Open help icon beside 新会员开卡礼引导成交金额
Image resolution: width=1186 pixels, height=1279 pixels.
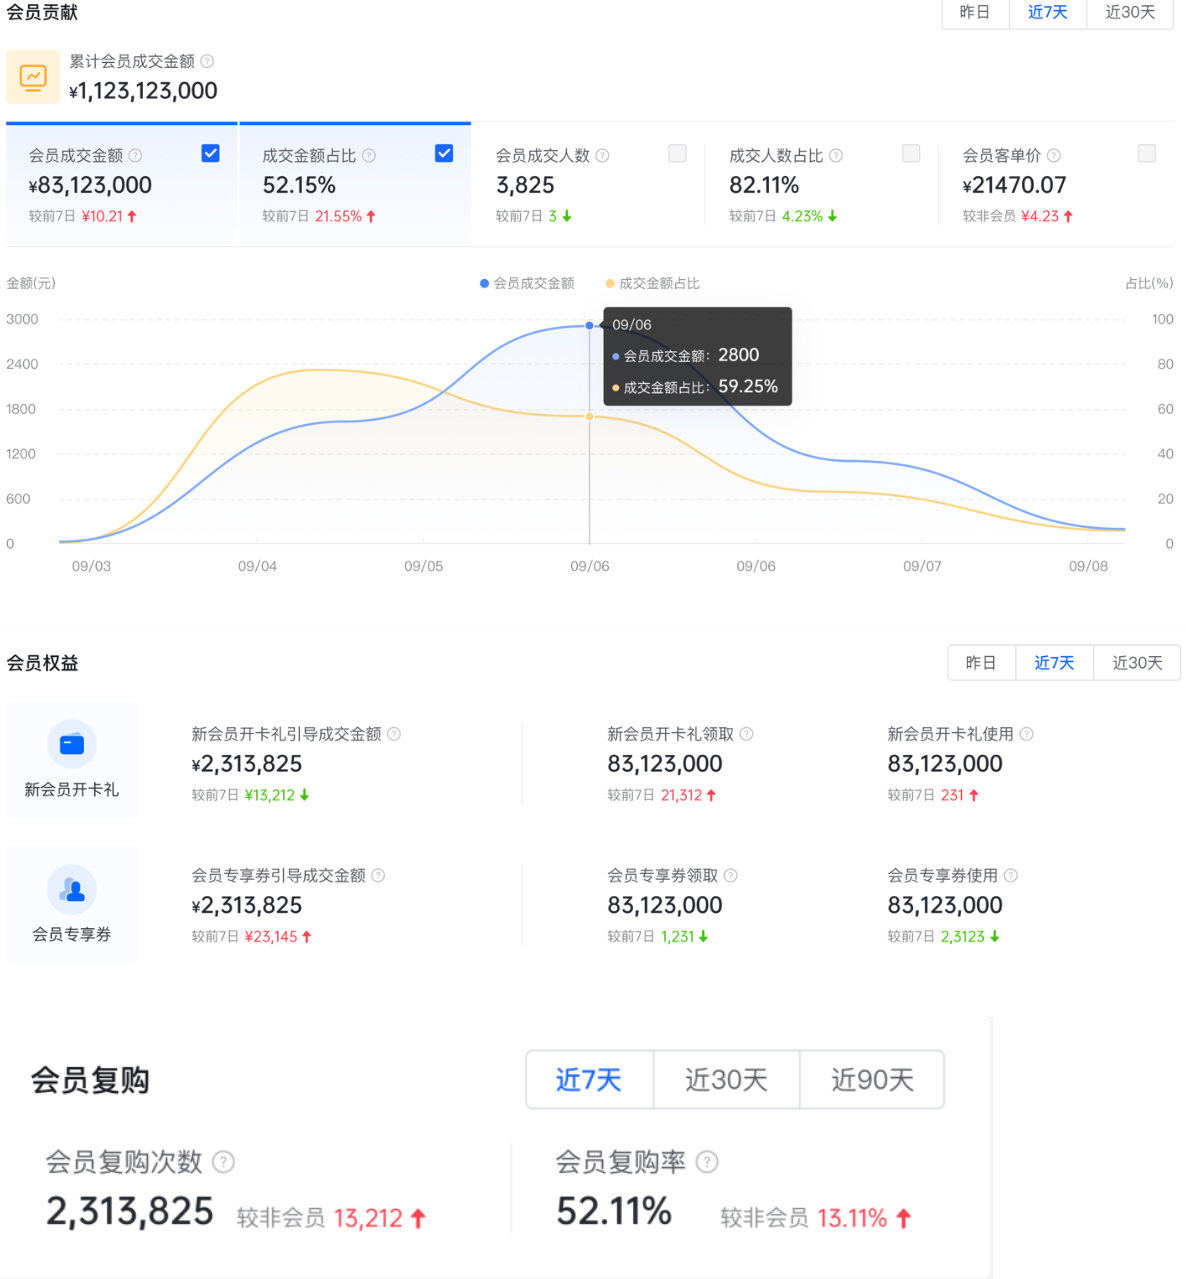pyautogui.click(x=394, y=734)
